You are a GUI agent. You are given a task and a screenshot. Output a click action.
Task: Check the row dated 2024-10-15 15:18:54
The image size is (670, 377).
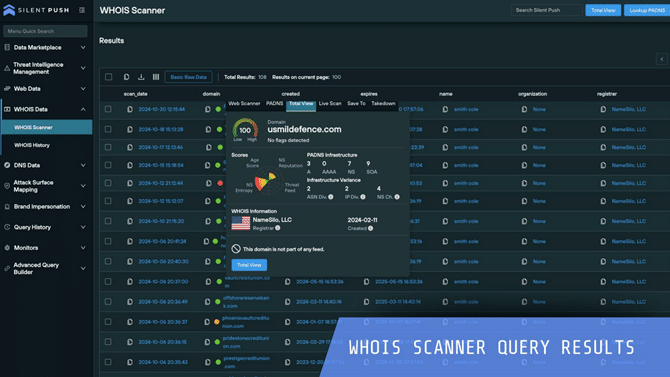(x=108, y=165)
